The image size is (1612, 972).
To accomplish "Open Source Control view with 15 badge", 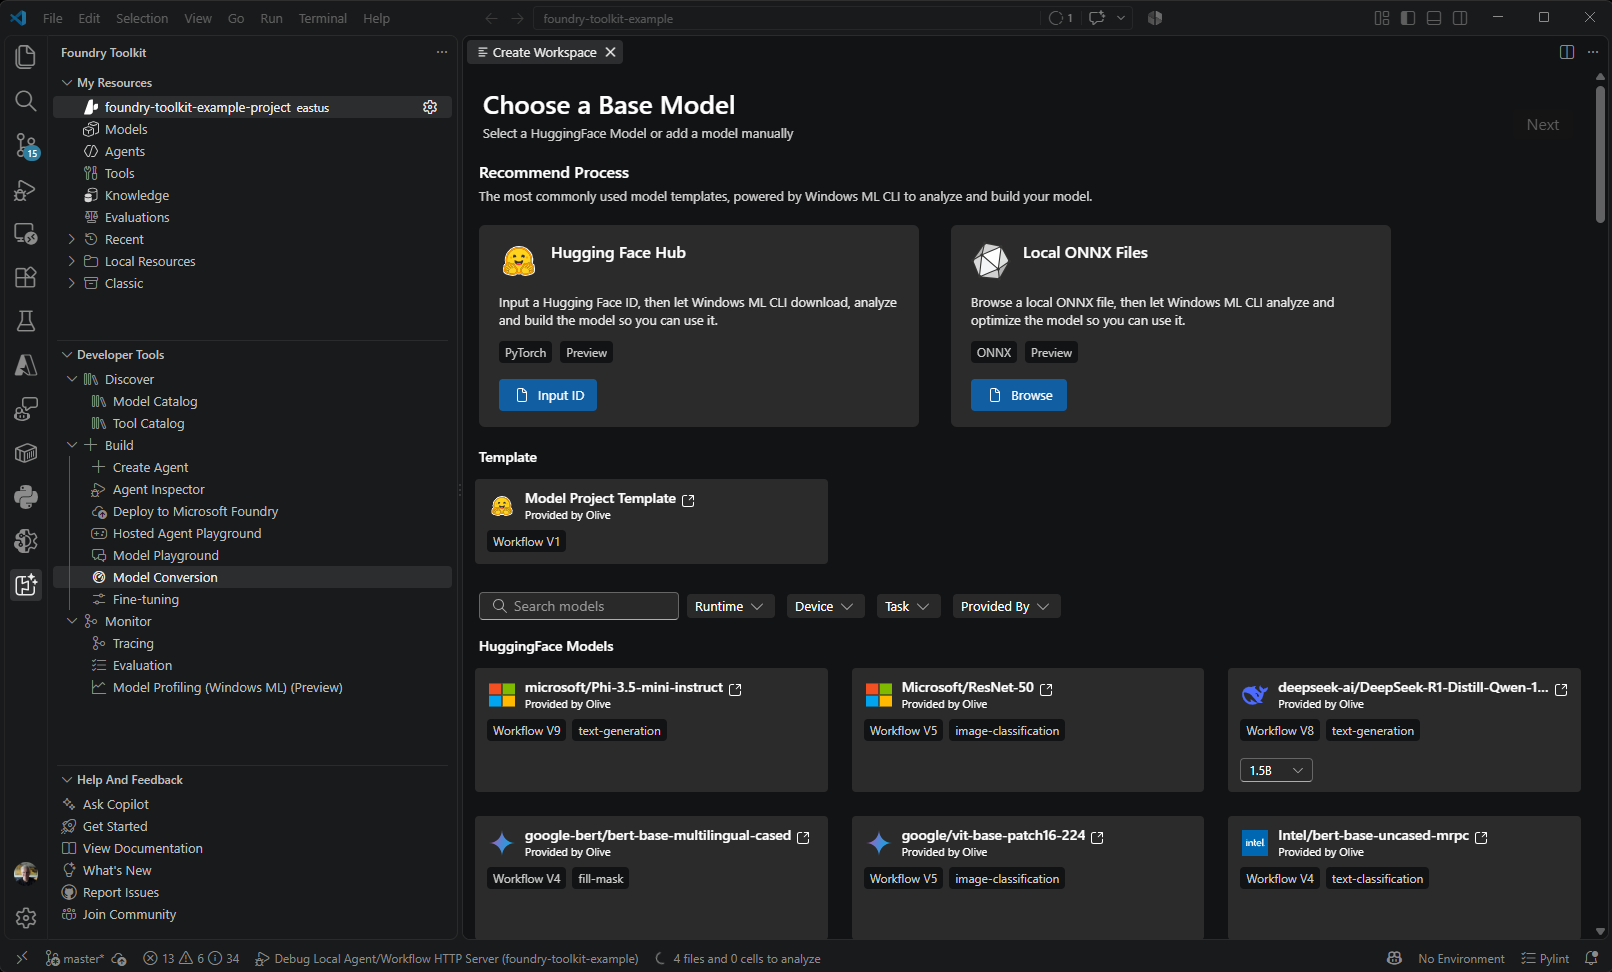I will [x=26, y=146].
